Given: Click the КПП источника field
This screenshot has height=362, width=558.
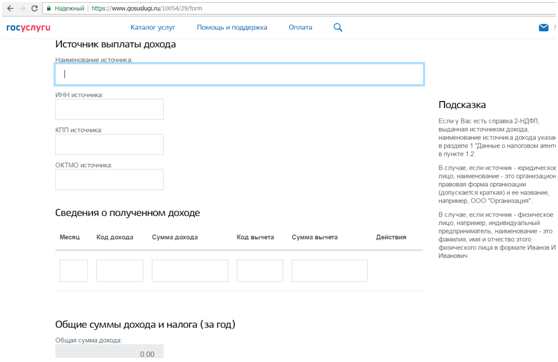Looking at the screenshot, I should tap(109, 144).
